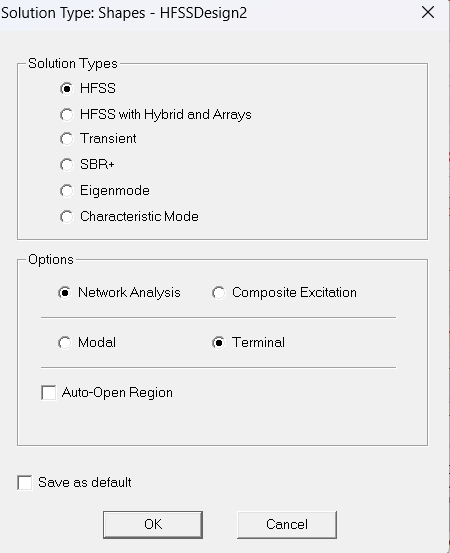Image resolution: width=450 pixels, height=553 pixels.
Task: Click the Options group heading
Action: coord(51,260)
